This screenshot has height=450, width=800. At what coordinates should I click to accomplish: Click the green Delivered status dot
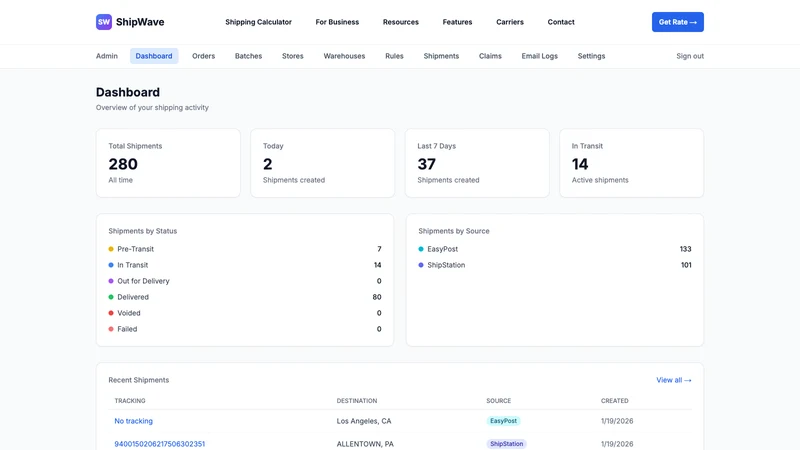tap(111, 297)
